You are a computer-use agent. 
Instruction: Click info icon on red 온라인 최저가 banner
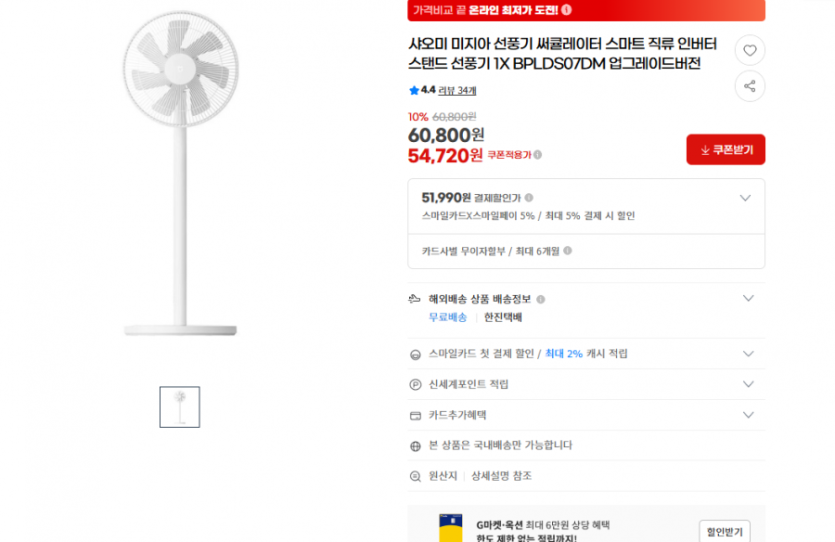[x=567, y=10]
